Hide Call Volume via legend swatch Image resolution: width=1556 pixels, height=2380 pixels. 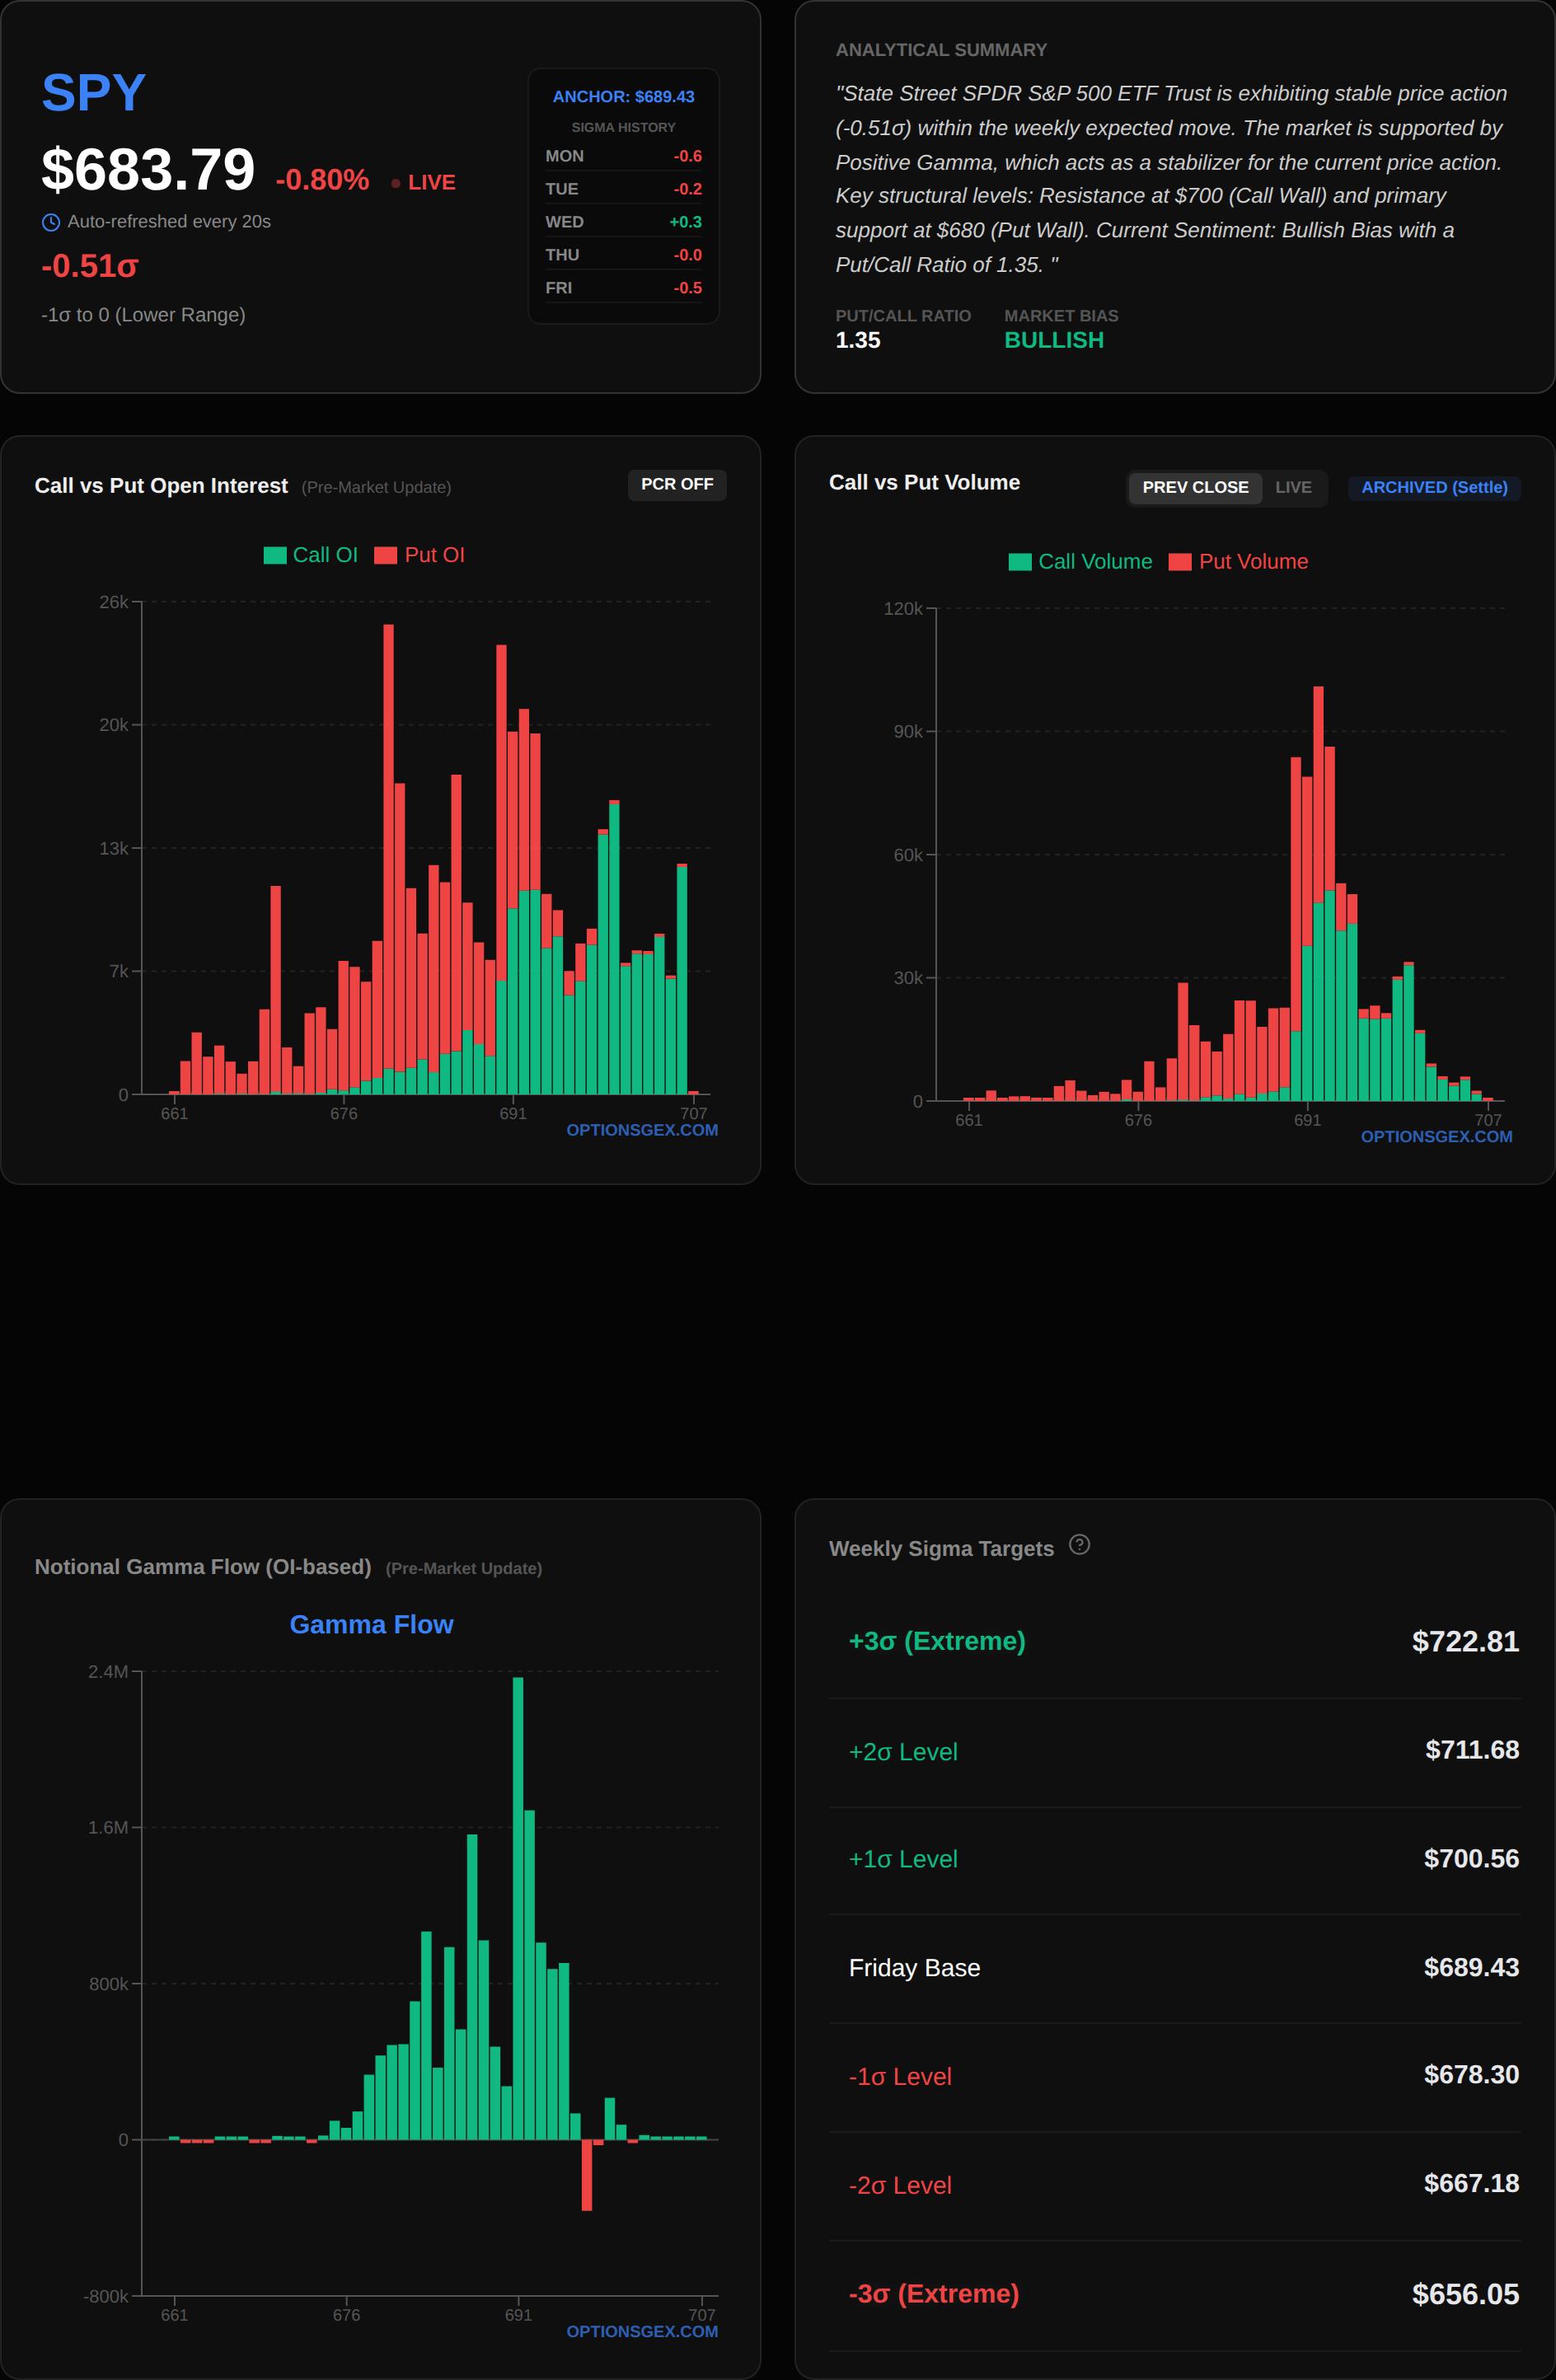1020,562
